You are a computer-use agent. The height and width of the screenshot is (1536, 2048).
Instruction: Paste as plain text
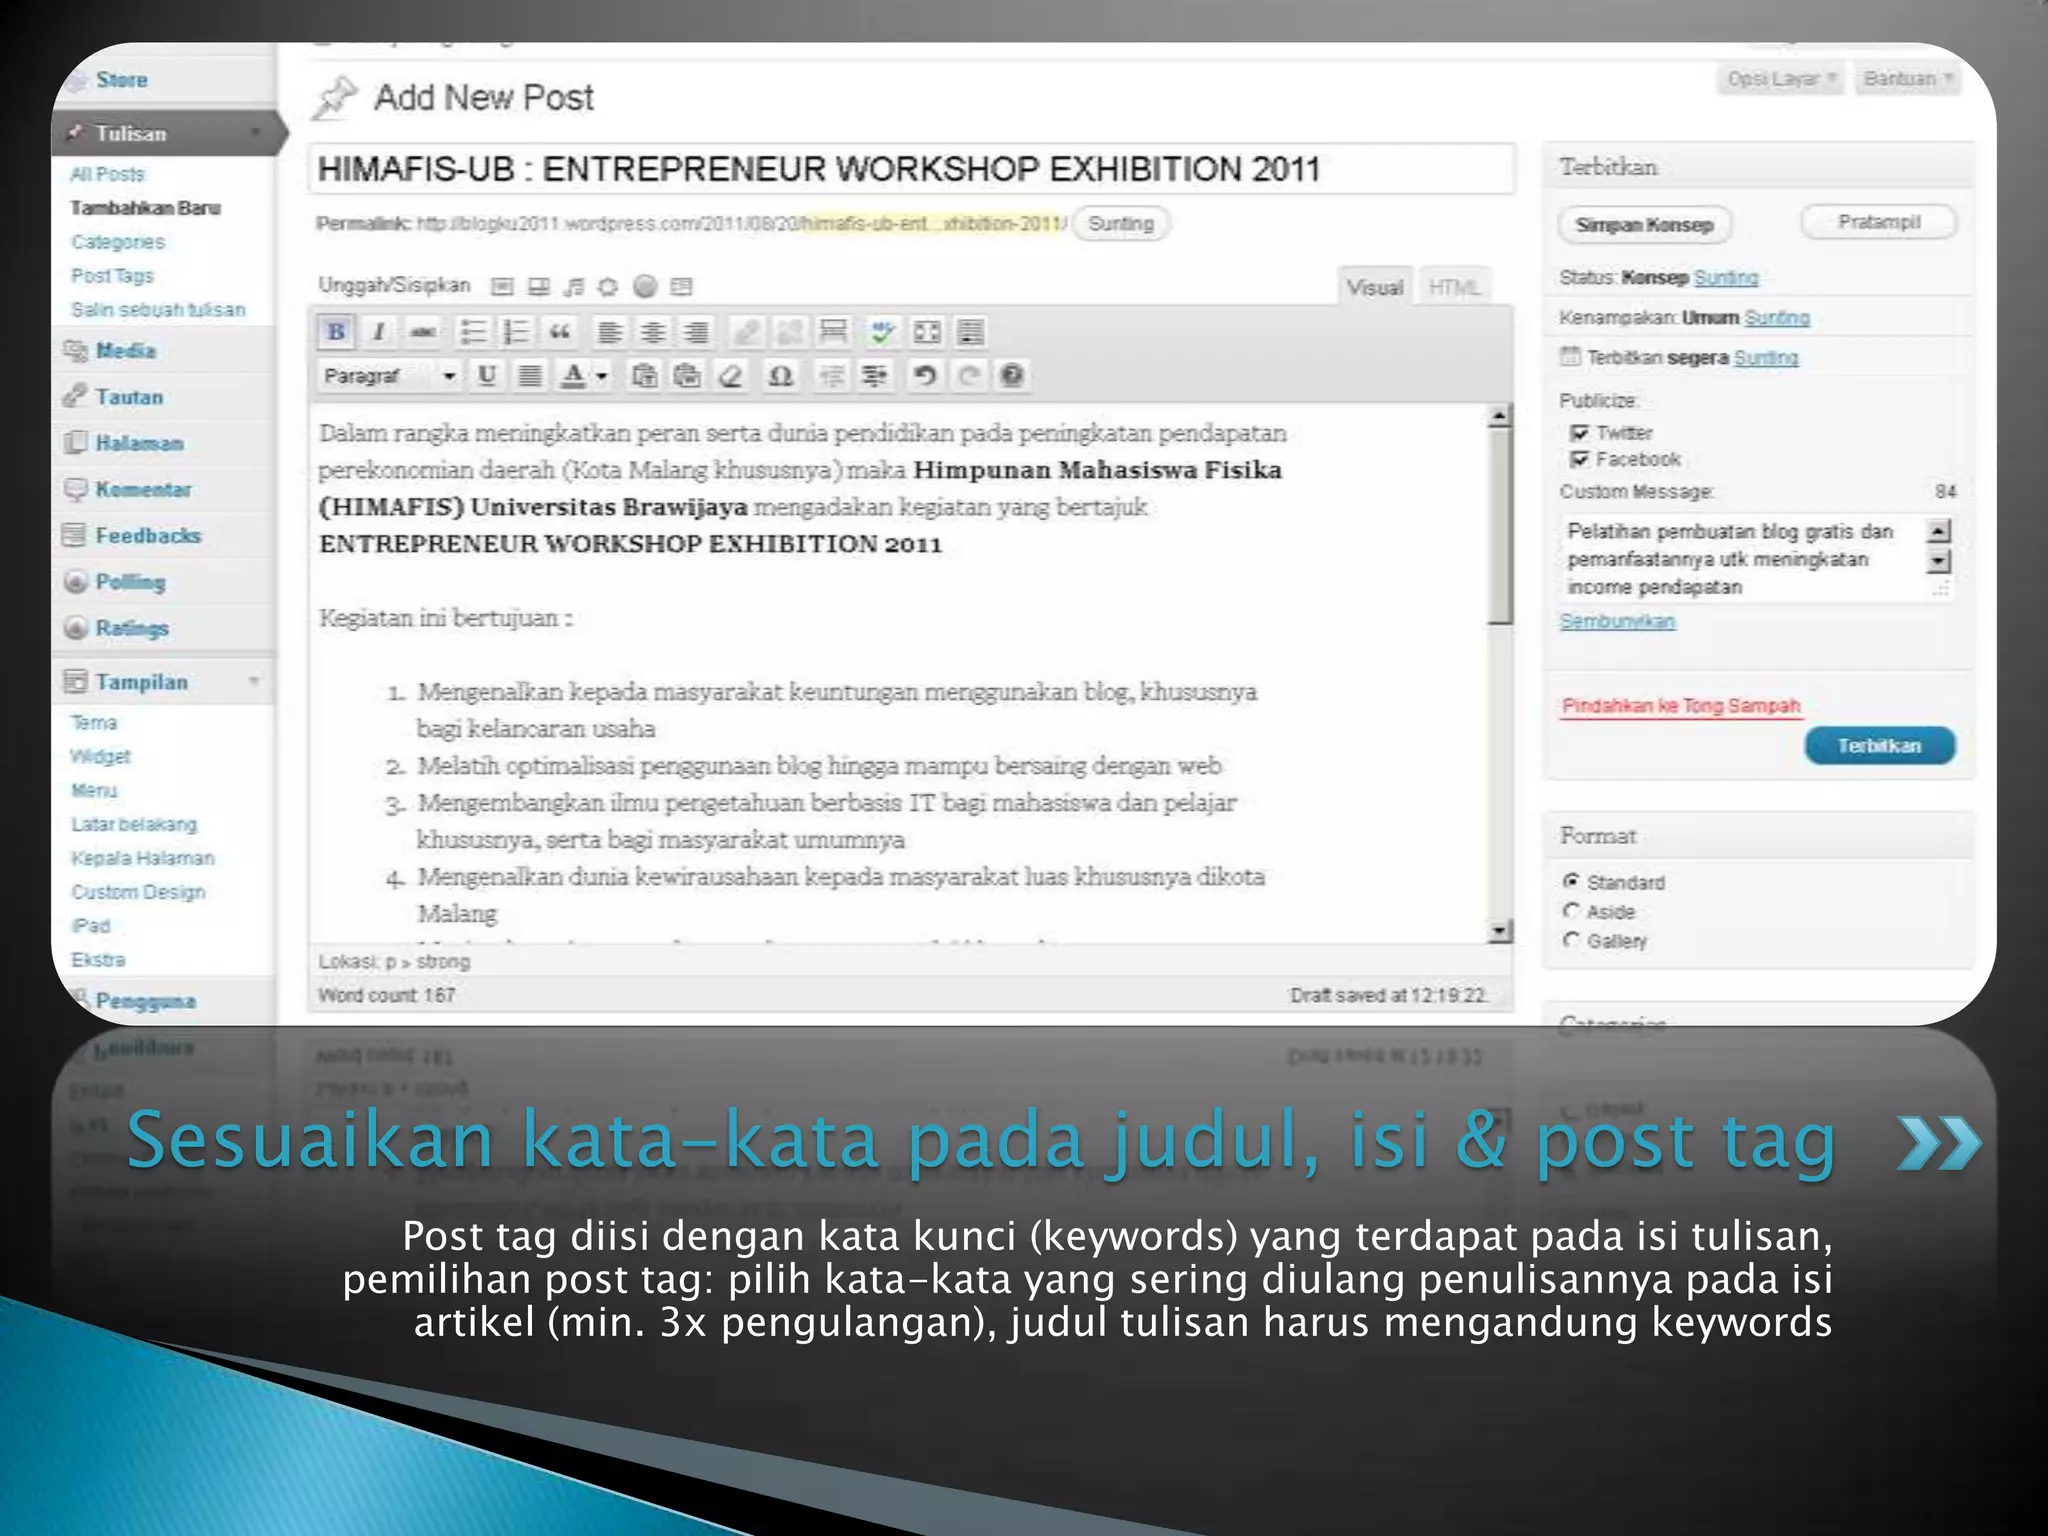[645, 376]
